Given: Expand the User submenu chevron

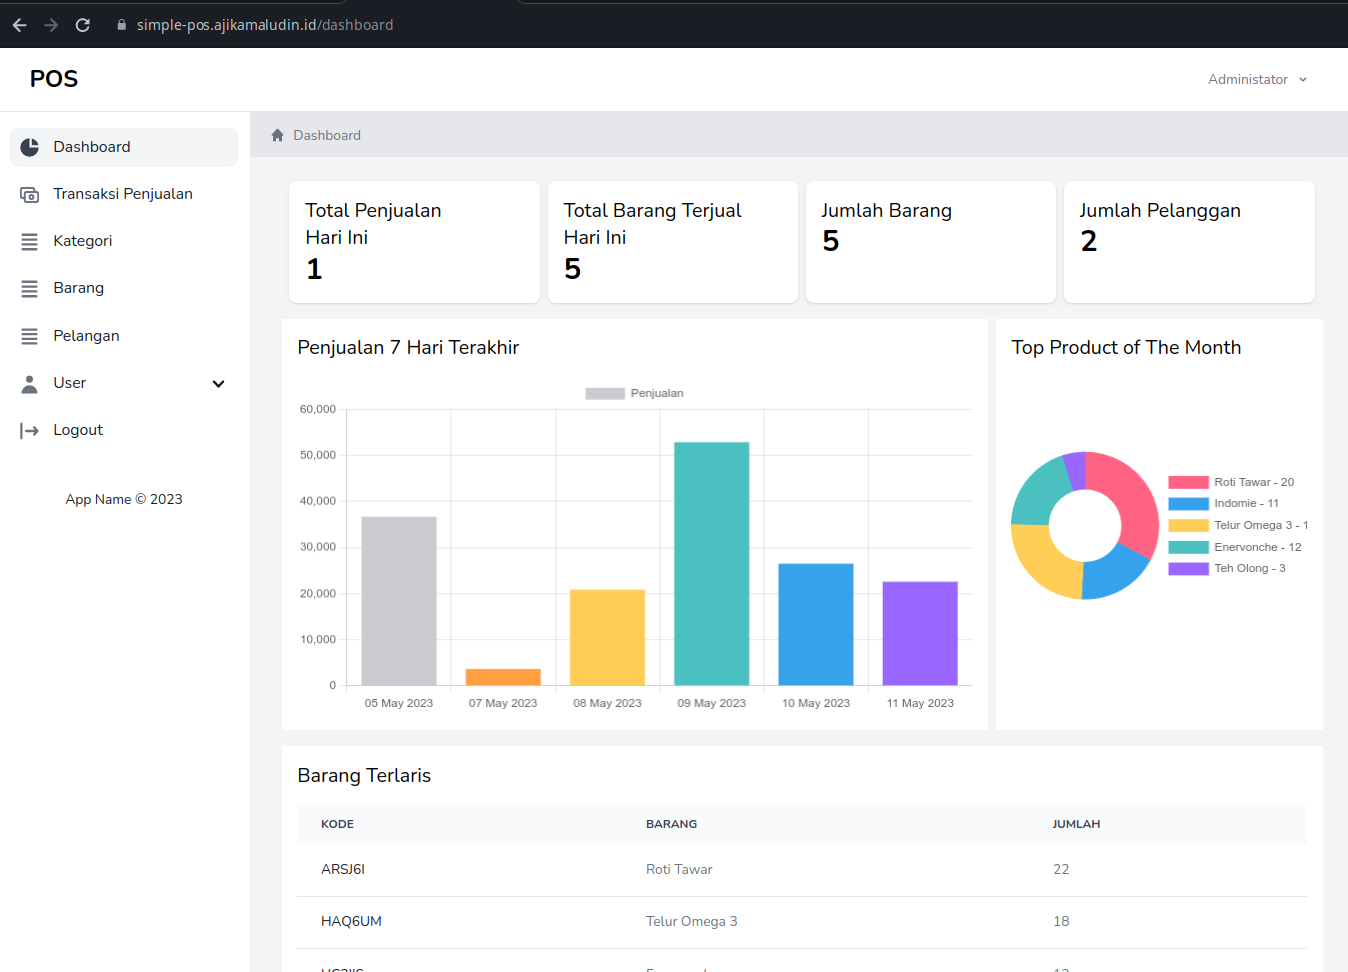Looking at the screenshot, I should point(219,383).
